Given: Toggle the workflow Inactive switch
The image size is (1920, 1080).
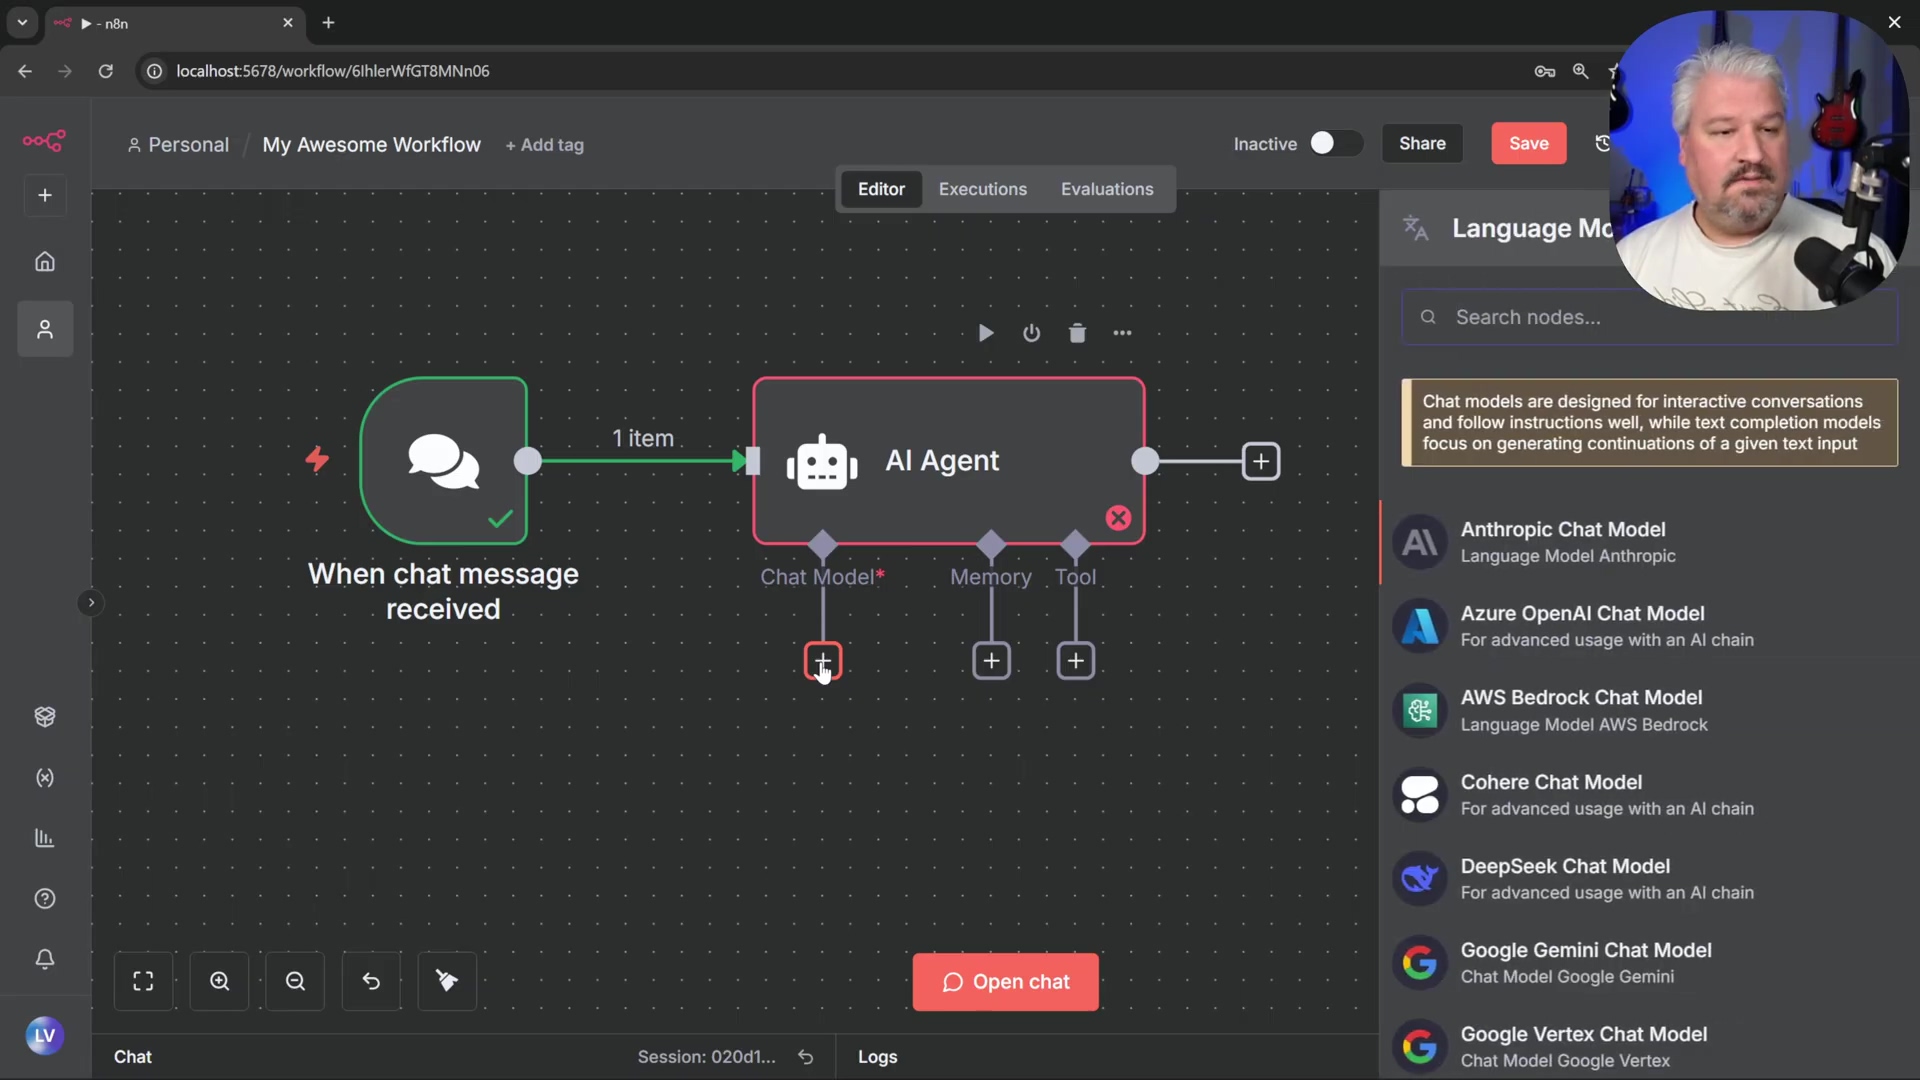Looking at the screenshot, I should 1334,143.
